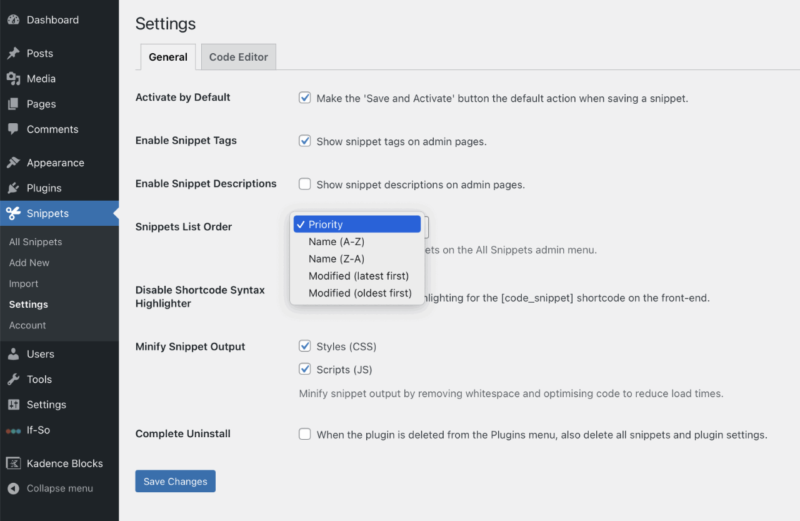Open All Snippets submenu item

(x=35, y=242)
